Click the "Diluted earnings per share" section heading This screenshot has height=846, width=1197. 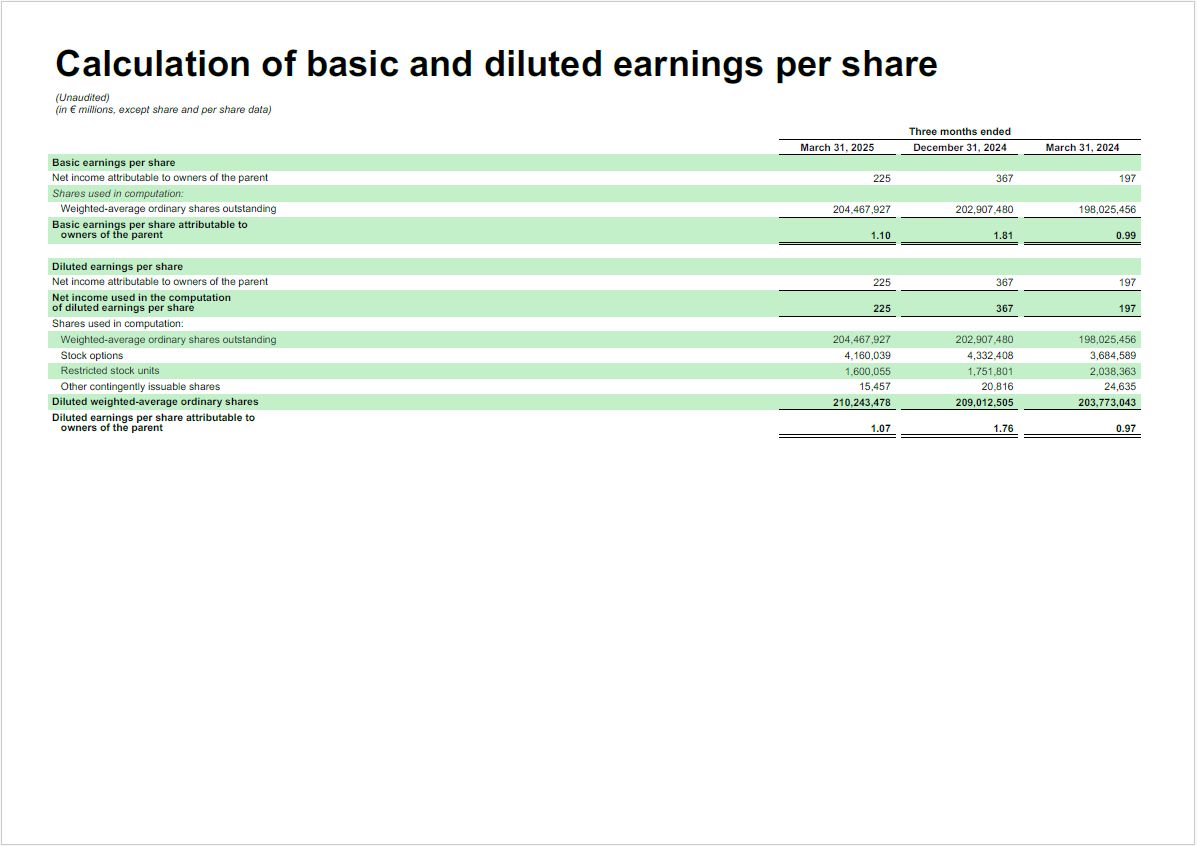117,267
